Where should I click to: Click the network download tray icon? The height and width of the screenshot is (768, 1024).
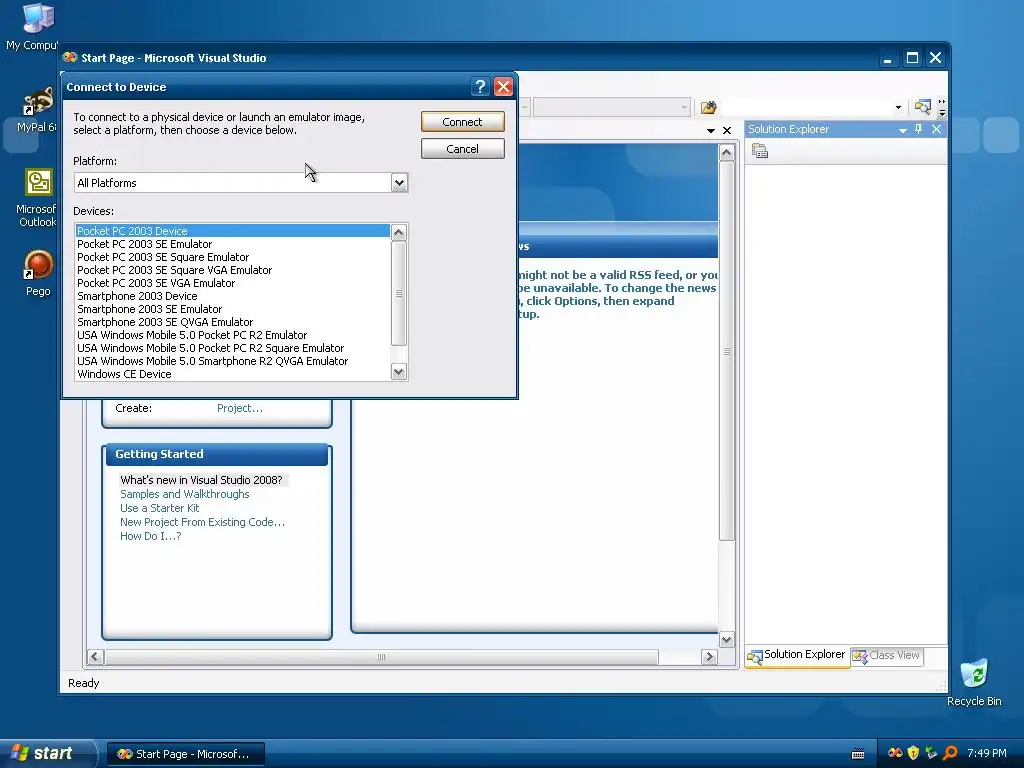point(931,753)
